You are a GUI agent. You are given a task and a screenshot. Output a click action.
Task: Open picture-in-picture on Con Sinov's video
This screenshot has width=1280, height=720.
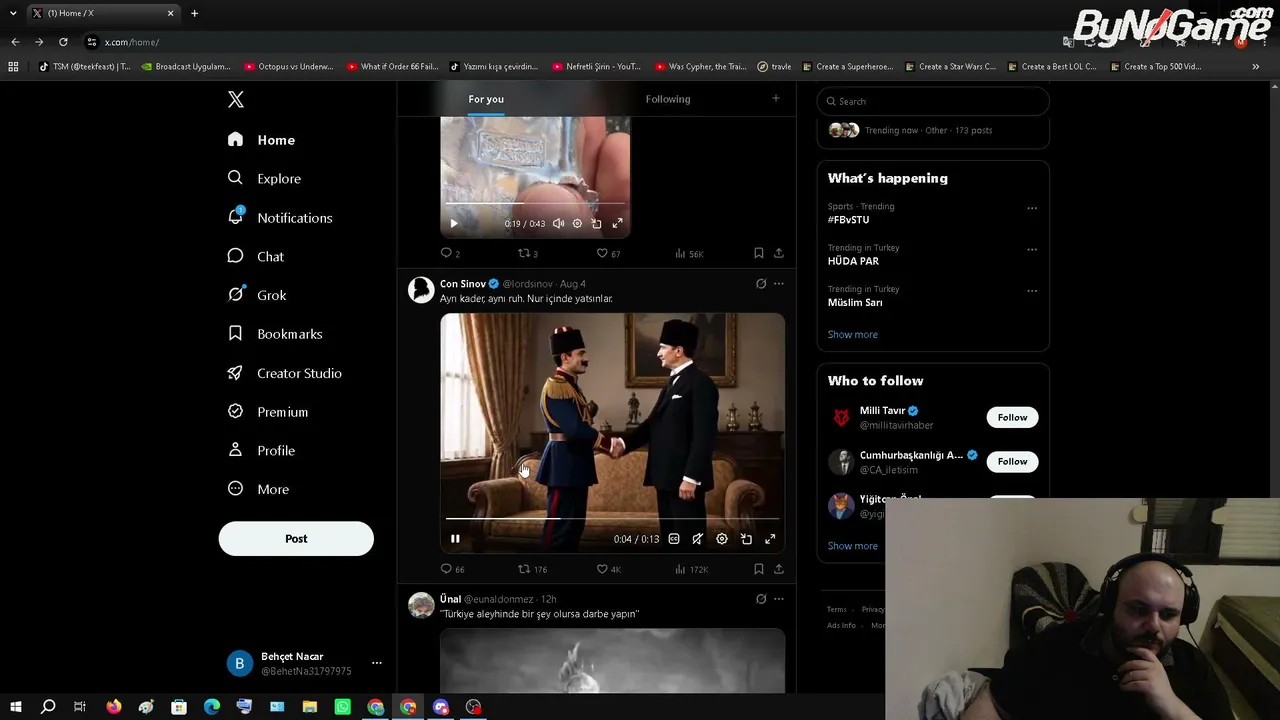pyautogui.click(x=746, y=539)
